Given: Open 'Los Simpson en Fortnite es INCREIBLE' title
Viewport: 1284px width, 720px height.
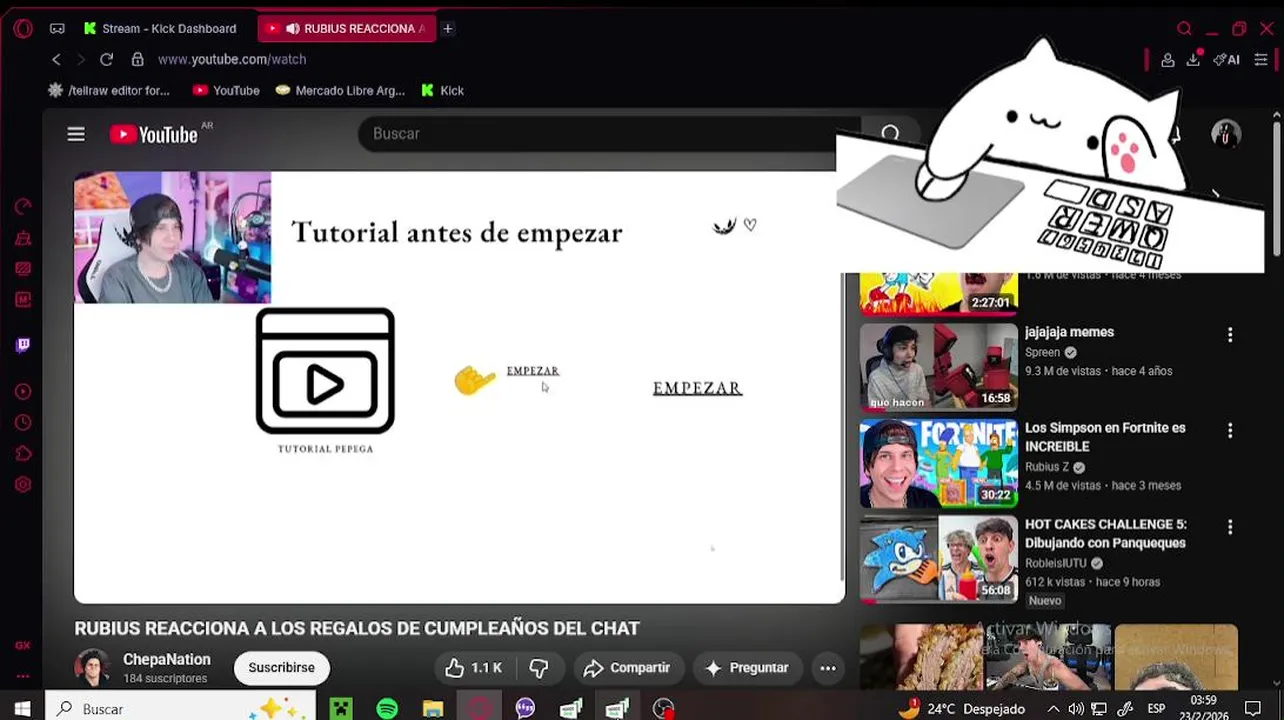Looking at the screenshot, I should pyautogui.click(x=1105, y=437).
